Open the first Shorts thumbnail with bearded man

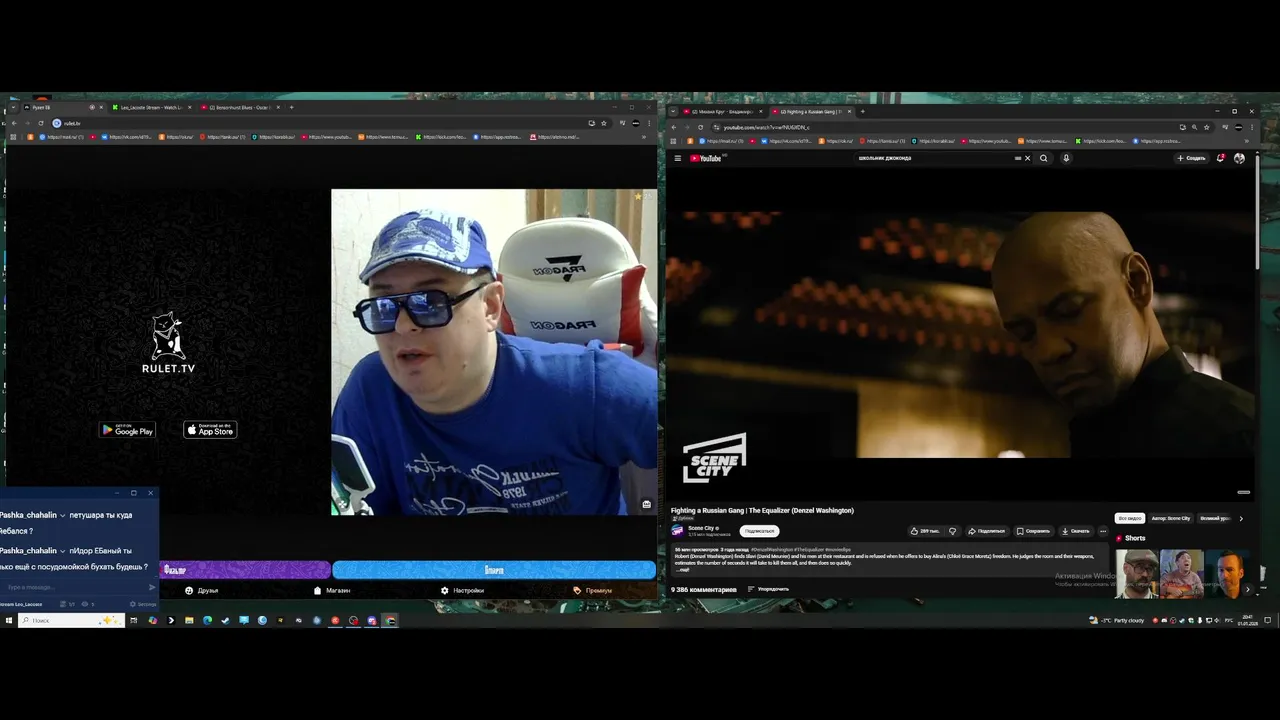tap(1136, 573)
